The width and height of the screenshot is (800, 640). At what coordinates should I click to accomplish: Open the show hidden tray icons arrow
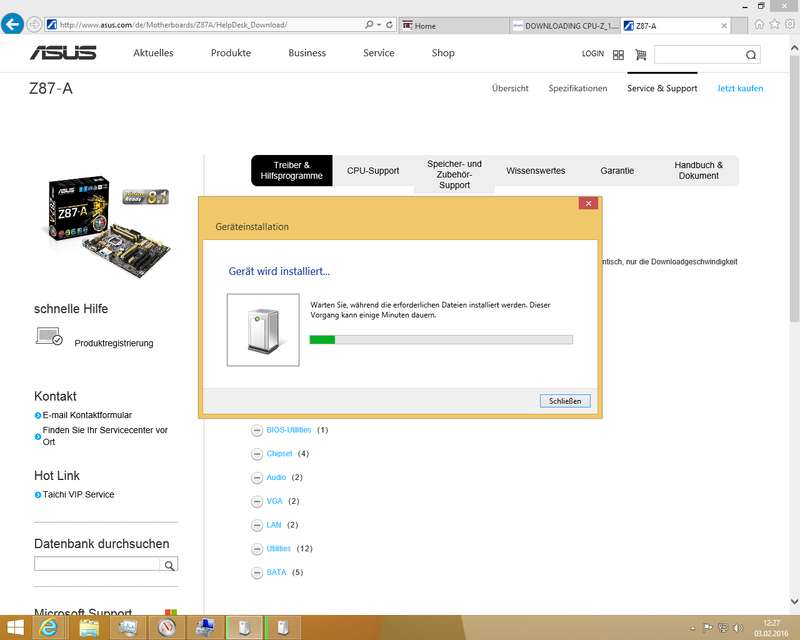[x=692, y=628]
